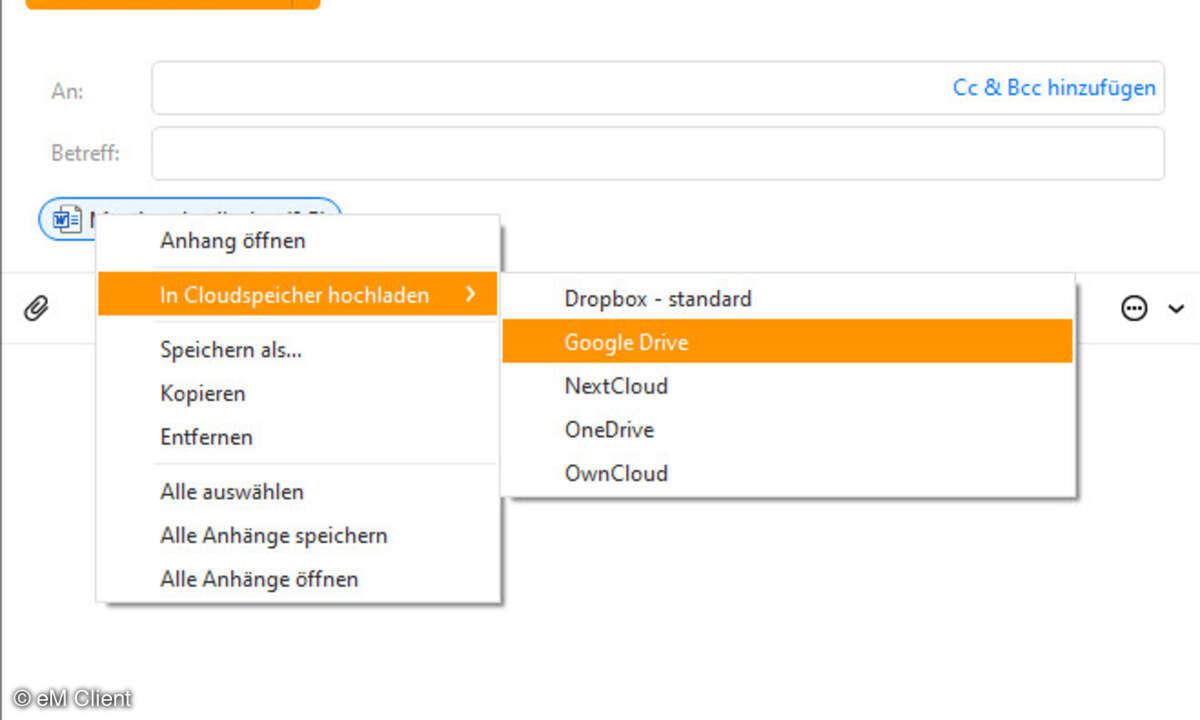Click 'Entfernen' to remove attachment
Viewport: 1200px width, 720px height.
(x=298, y=437)
